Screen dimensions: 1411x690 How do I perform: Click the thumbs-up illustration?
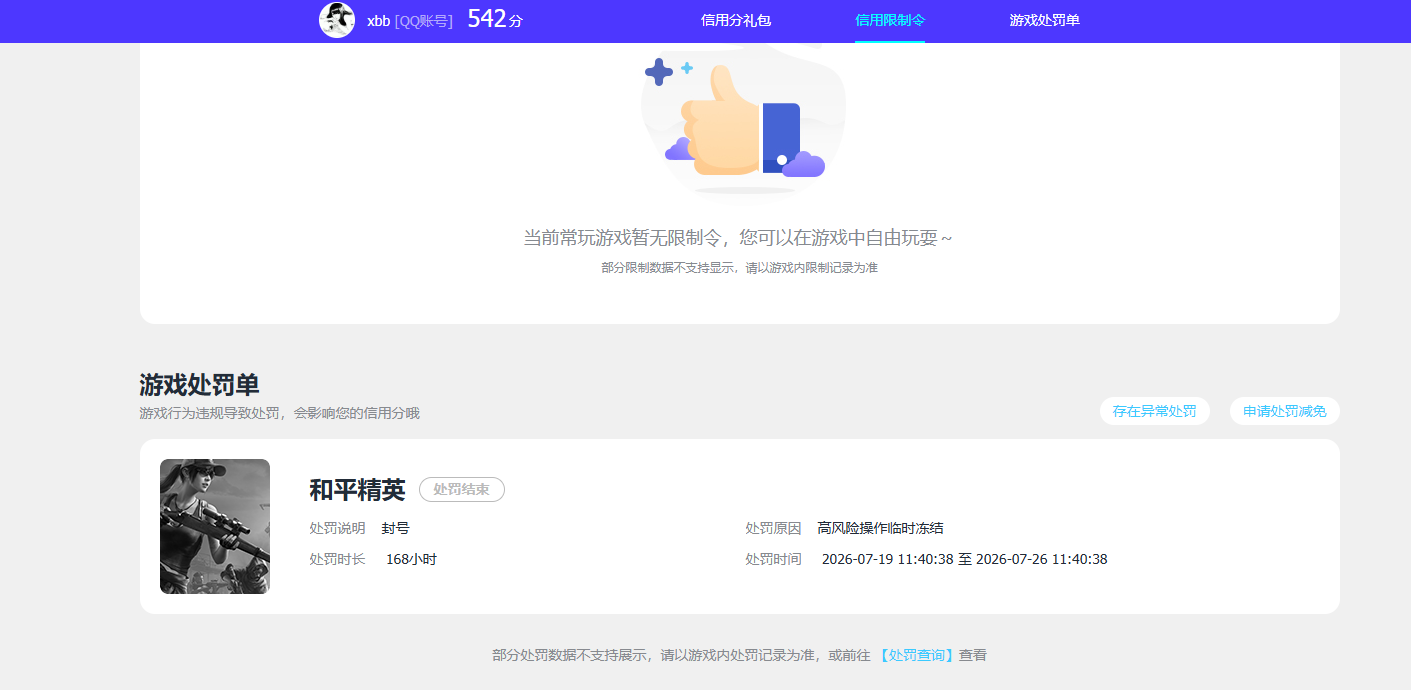[x=743, y=123]
